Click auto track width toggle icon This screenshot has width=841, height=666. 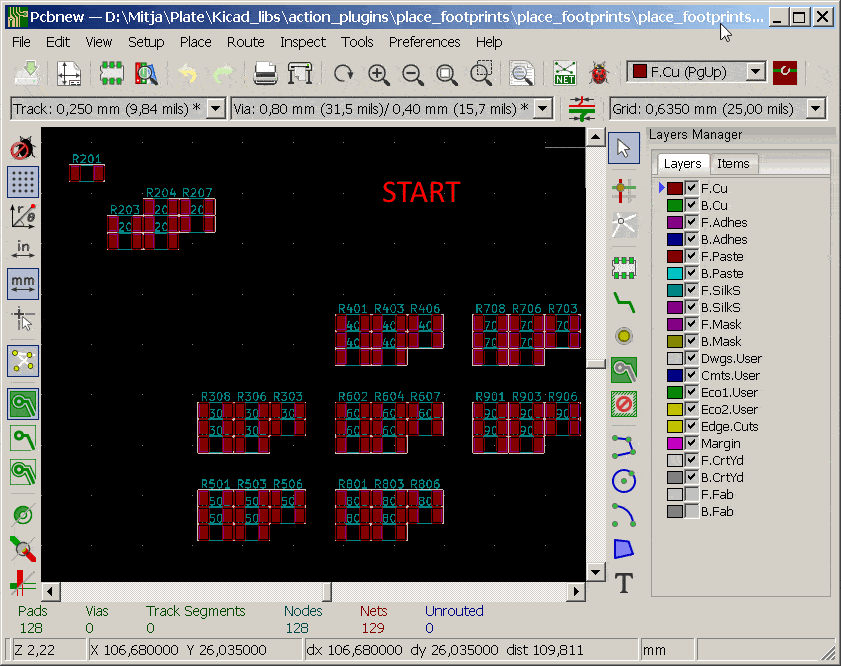tap(581, 109)
